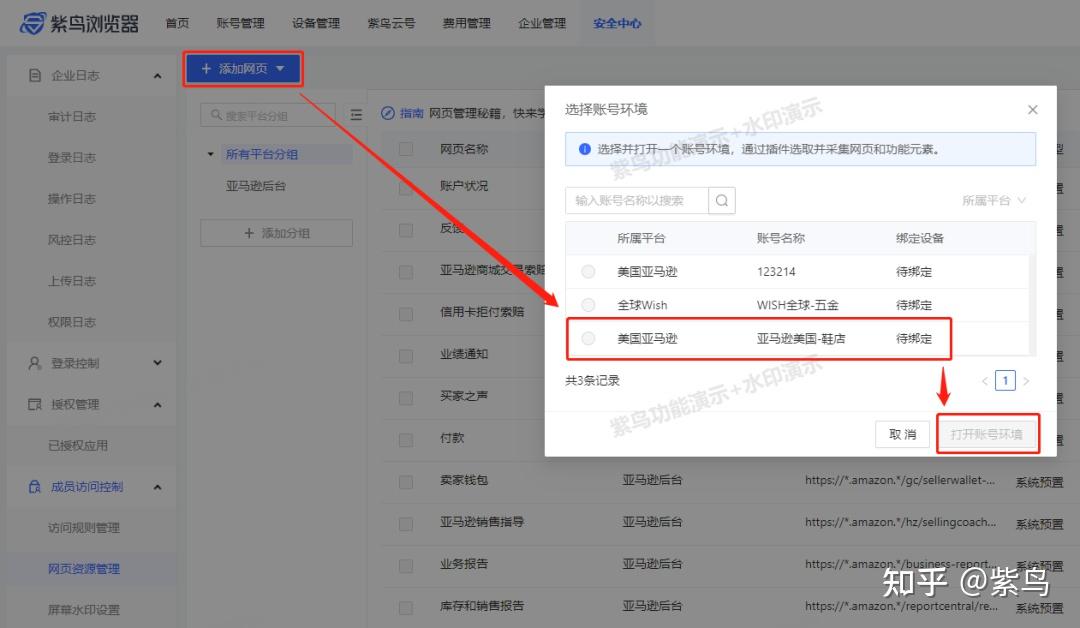
Task: Open the 首页 top menu
Action: pyautogui.click(x=177, y=23)
